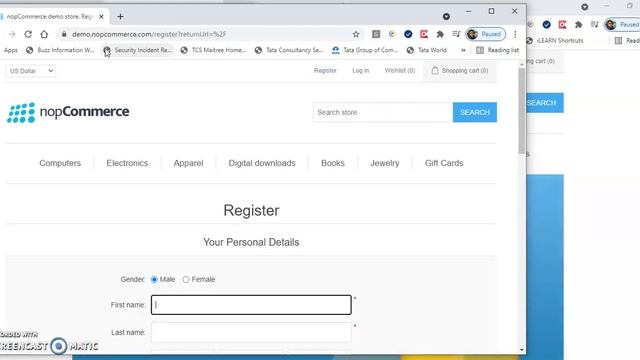
Task: Open TCS Maitree Home bookmark
Action: (x=213, y=50)
